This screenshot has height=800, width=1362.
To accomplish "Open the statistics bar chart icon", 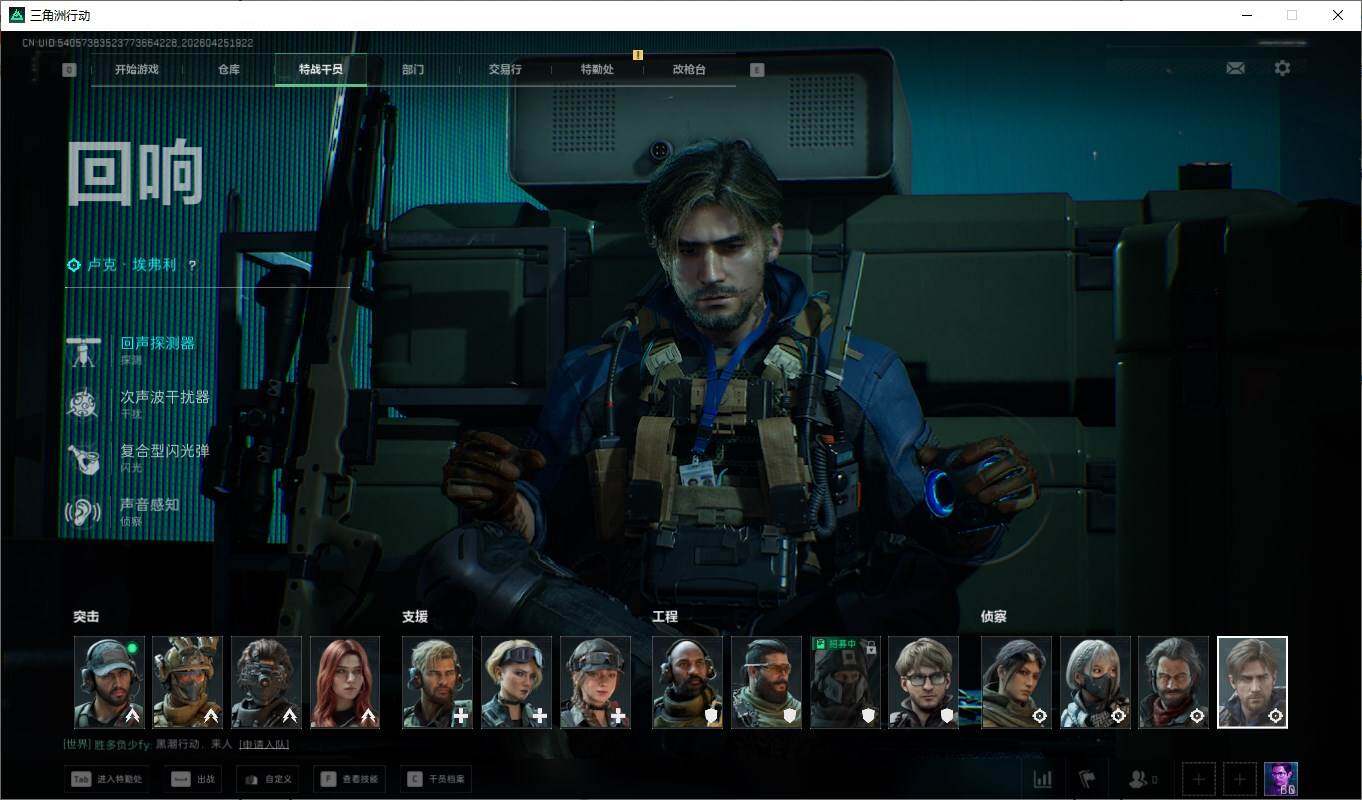I will click(x=1042, y=779).
